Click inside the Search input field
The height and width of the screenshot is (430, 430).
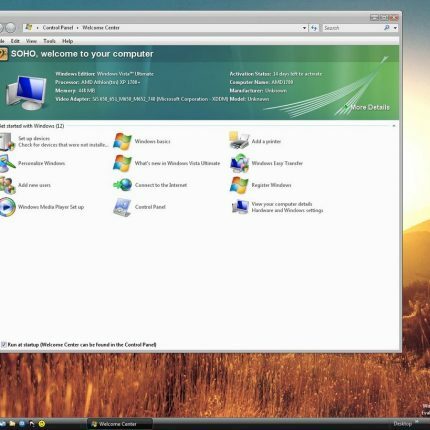[x=353, y=28]
